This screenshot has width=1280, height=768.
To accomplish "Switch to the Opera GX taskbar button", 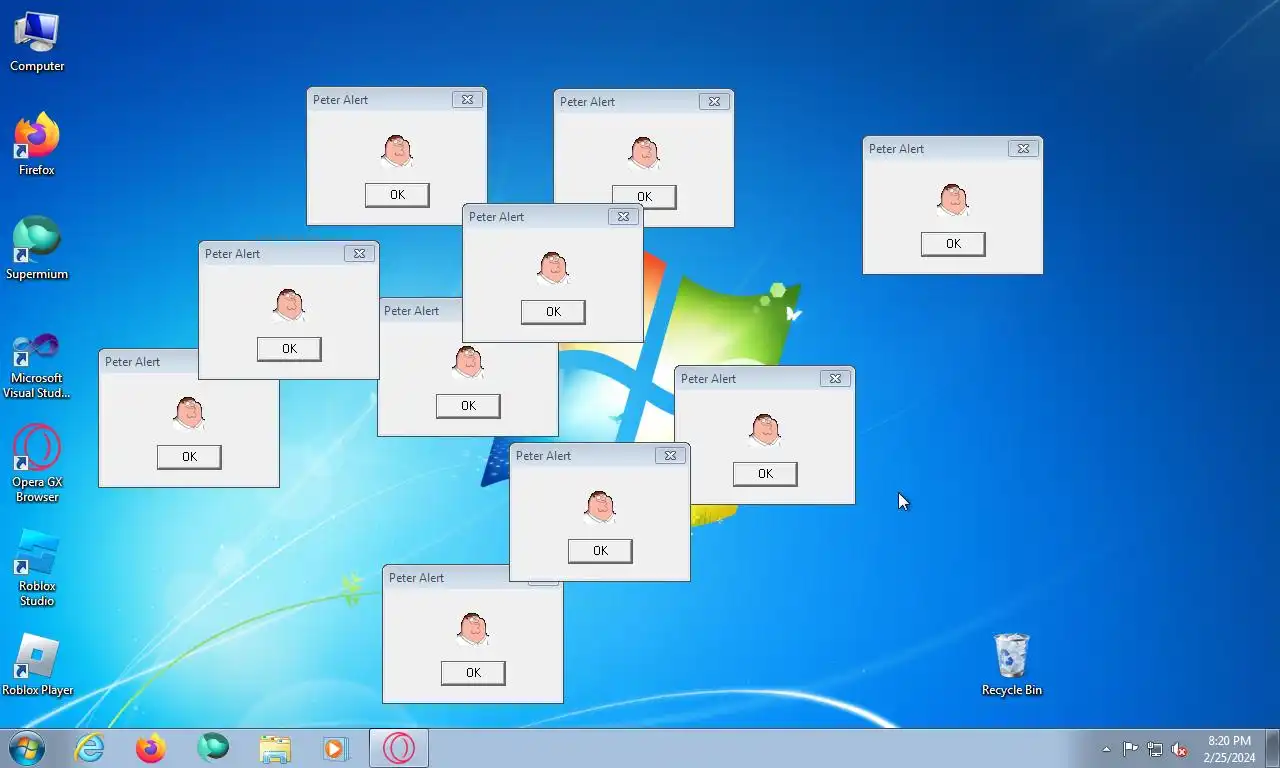I will click(399, 748).
